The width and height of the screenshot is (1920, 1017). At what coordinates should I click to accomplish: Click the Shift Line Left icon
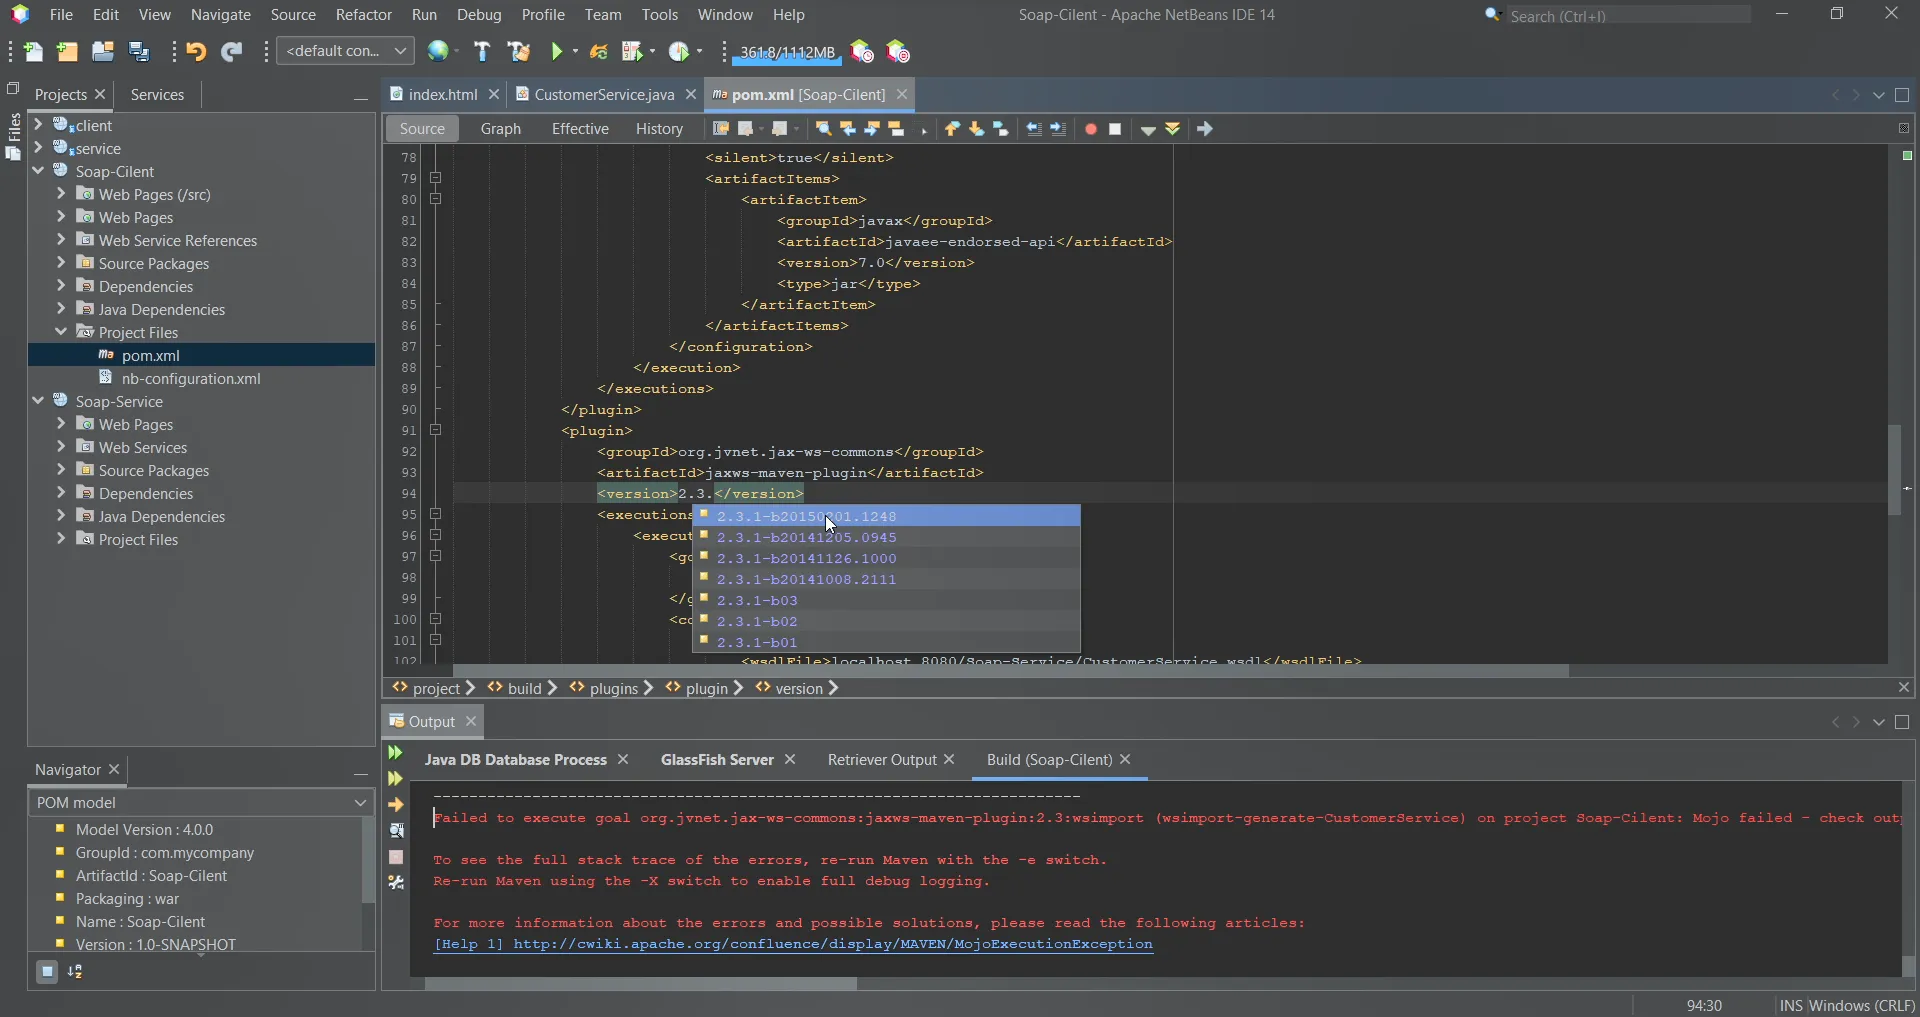1034,129
